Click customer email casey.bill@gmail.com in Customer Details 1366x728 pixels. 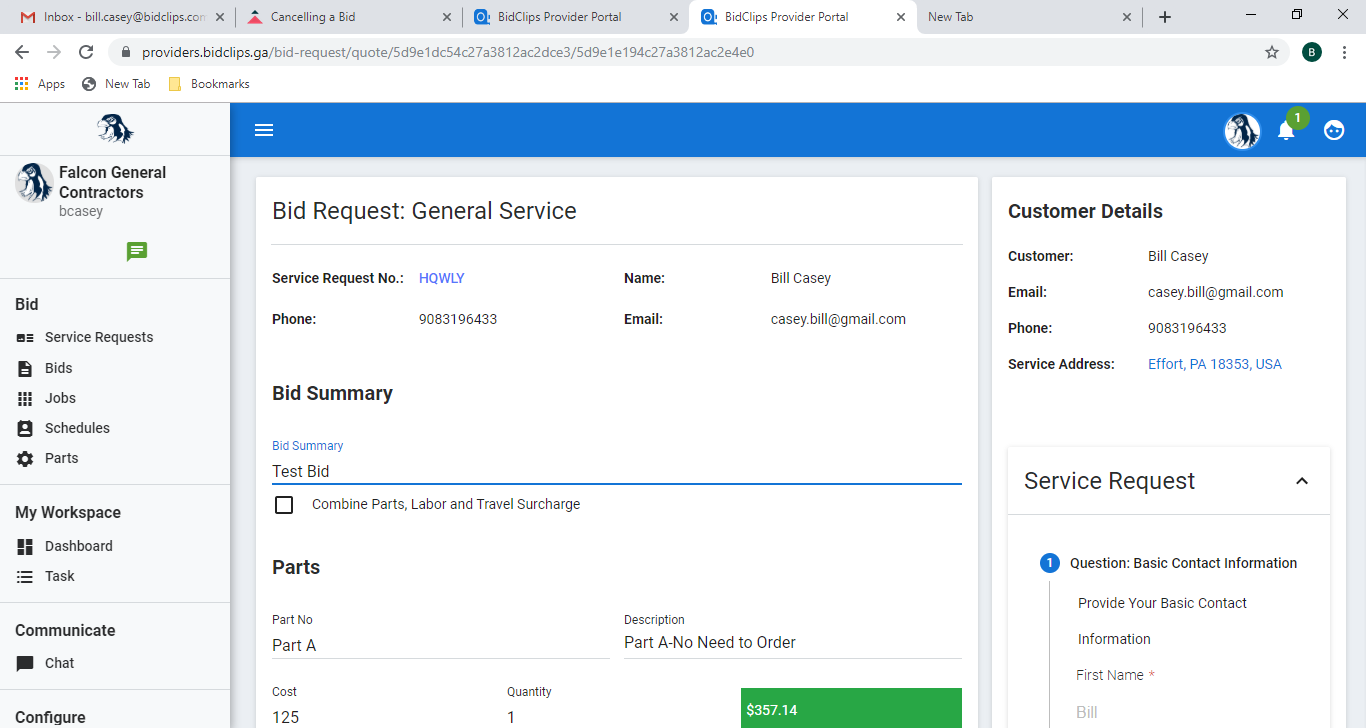pyautogui.click(x=1215, y=292)
